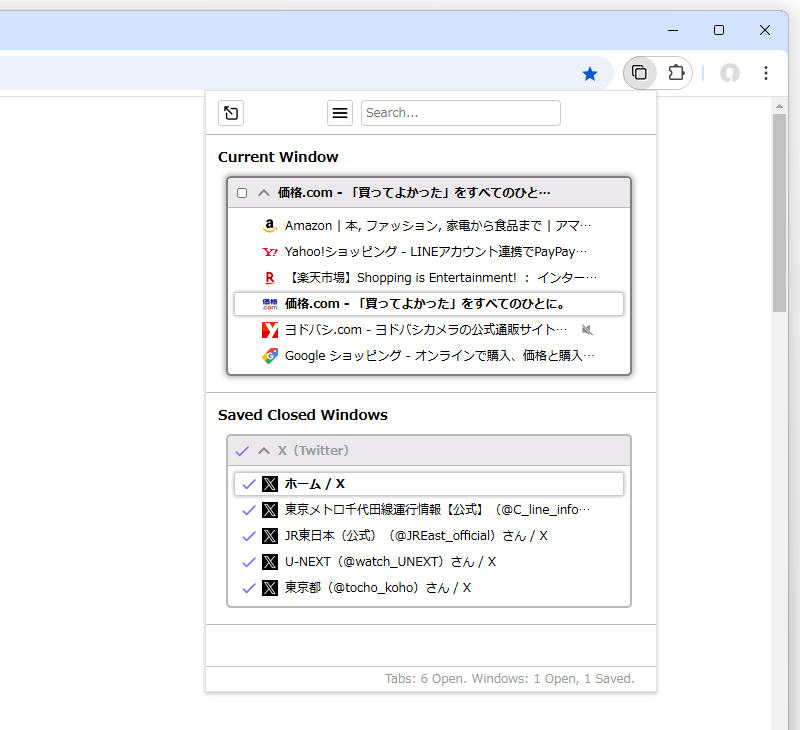Toggle checkmark beside ホーム / X

click(248, 484)
